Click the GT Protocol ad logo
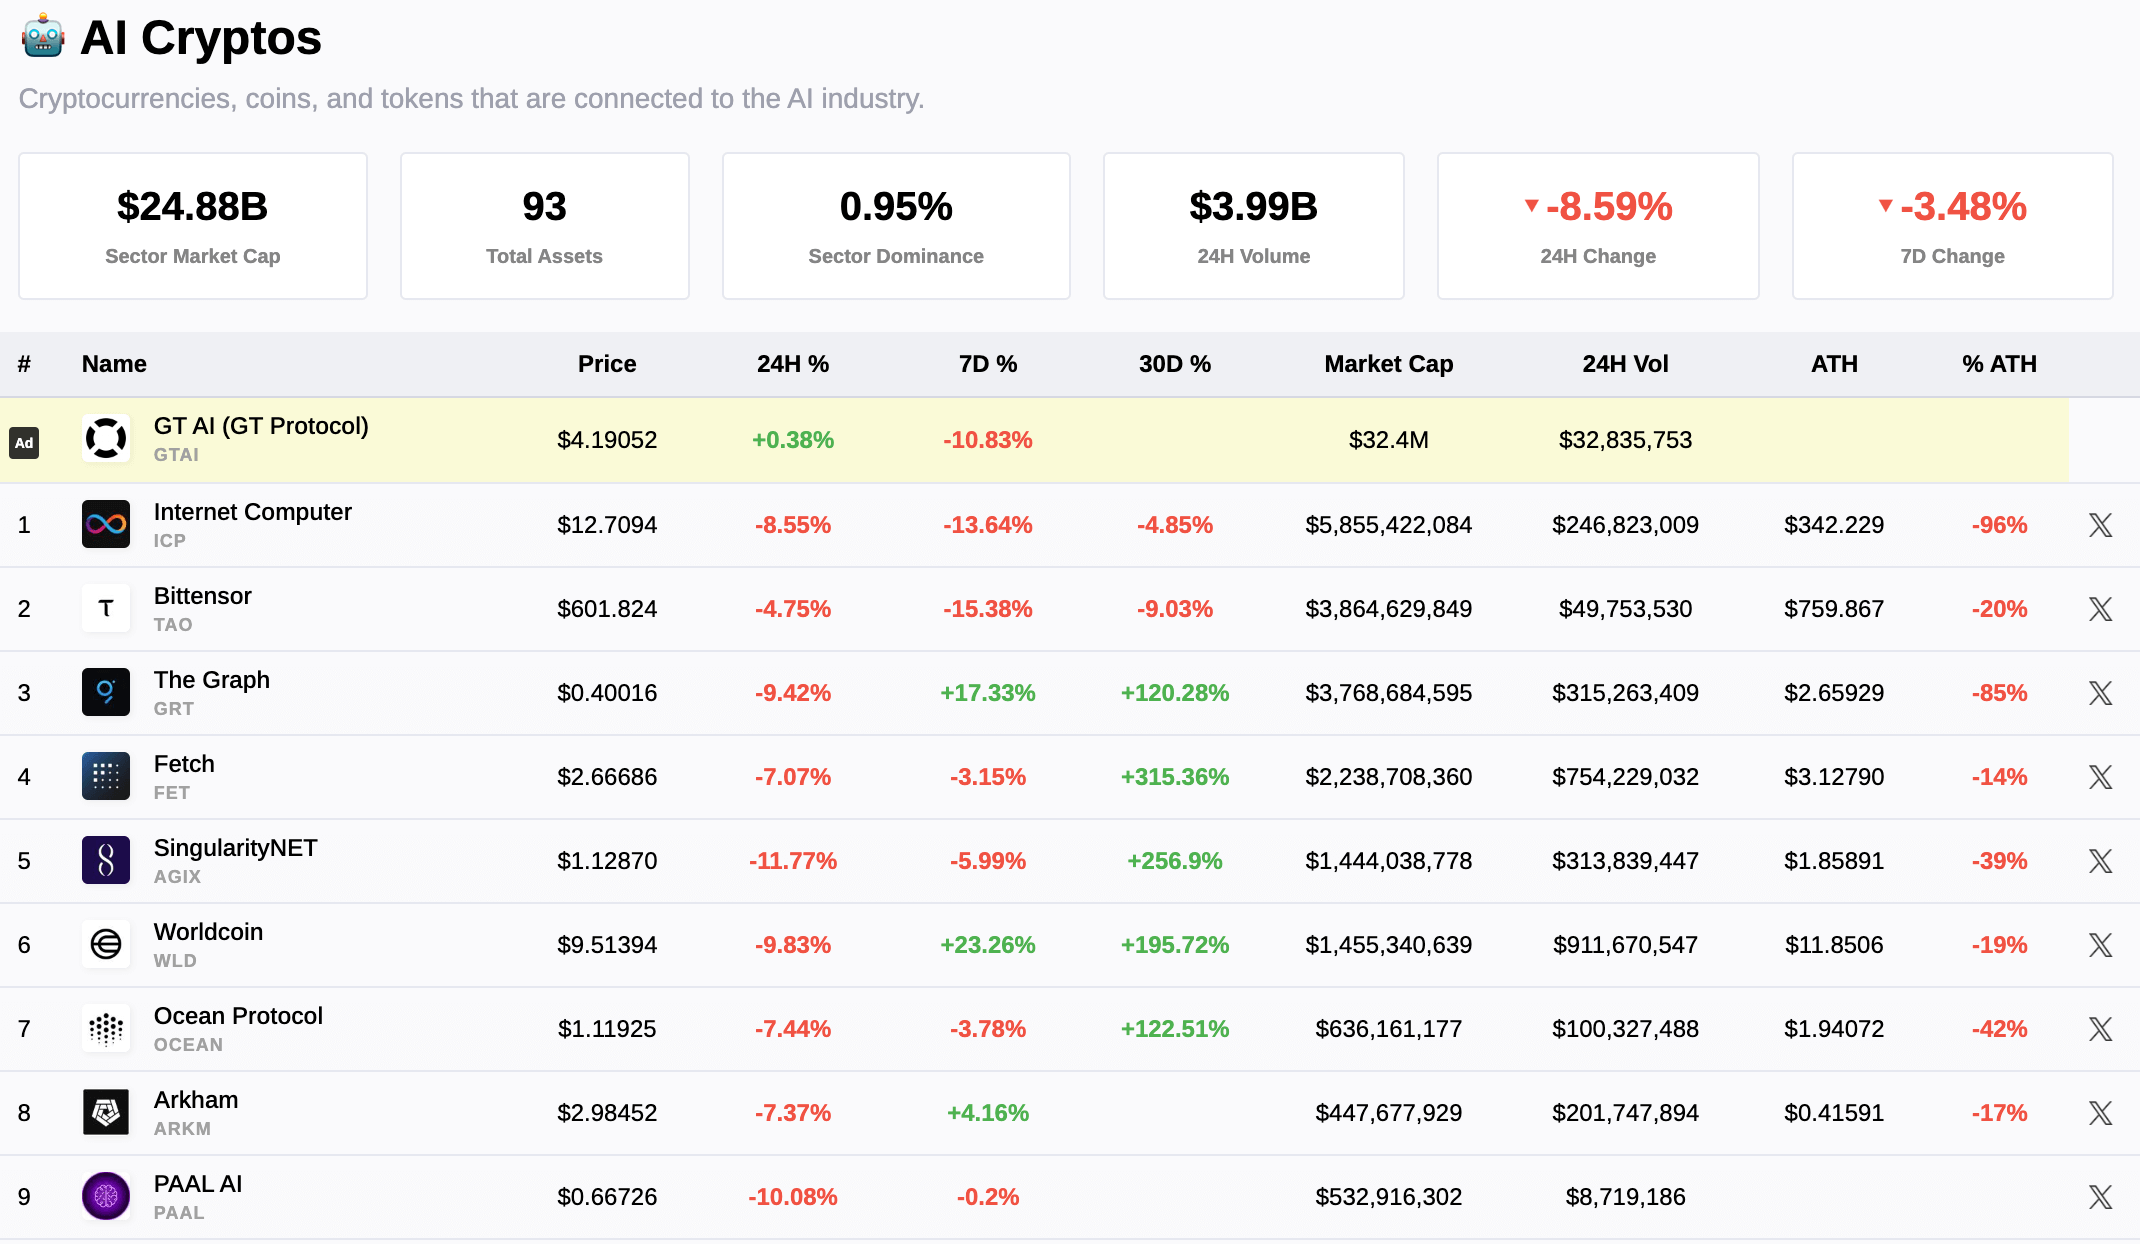This screenshot has width=2140, height=1244. click(x=106, y=439)
